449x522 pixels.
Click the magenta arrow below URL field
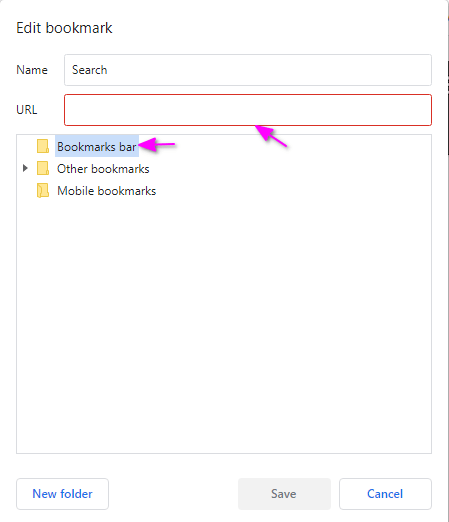(271, 135)
